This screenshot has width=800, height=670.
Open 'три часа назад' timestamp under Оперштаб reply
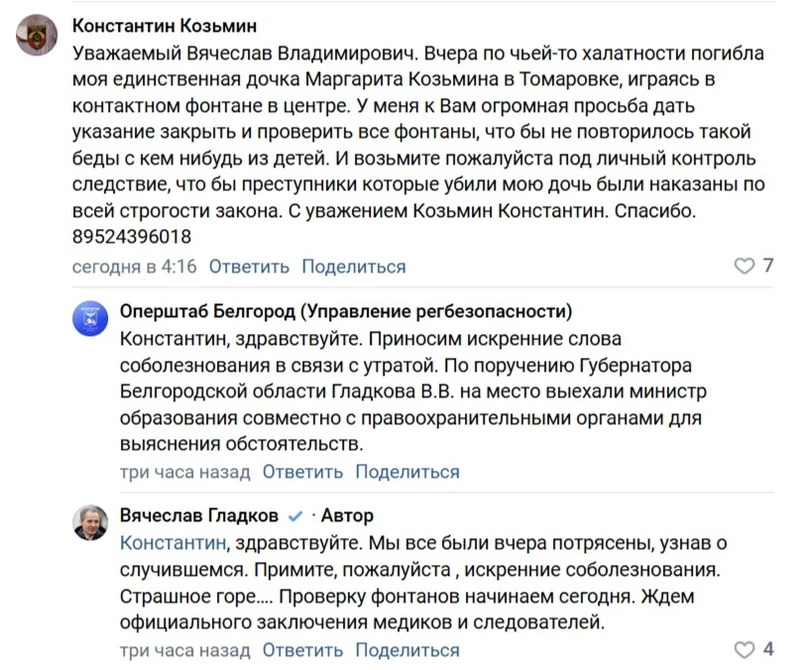pos(185,472)
